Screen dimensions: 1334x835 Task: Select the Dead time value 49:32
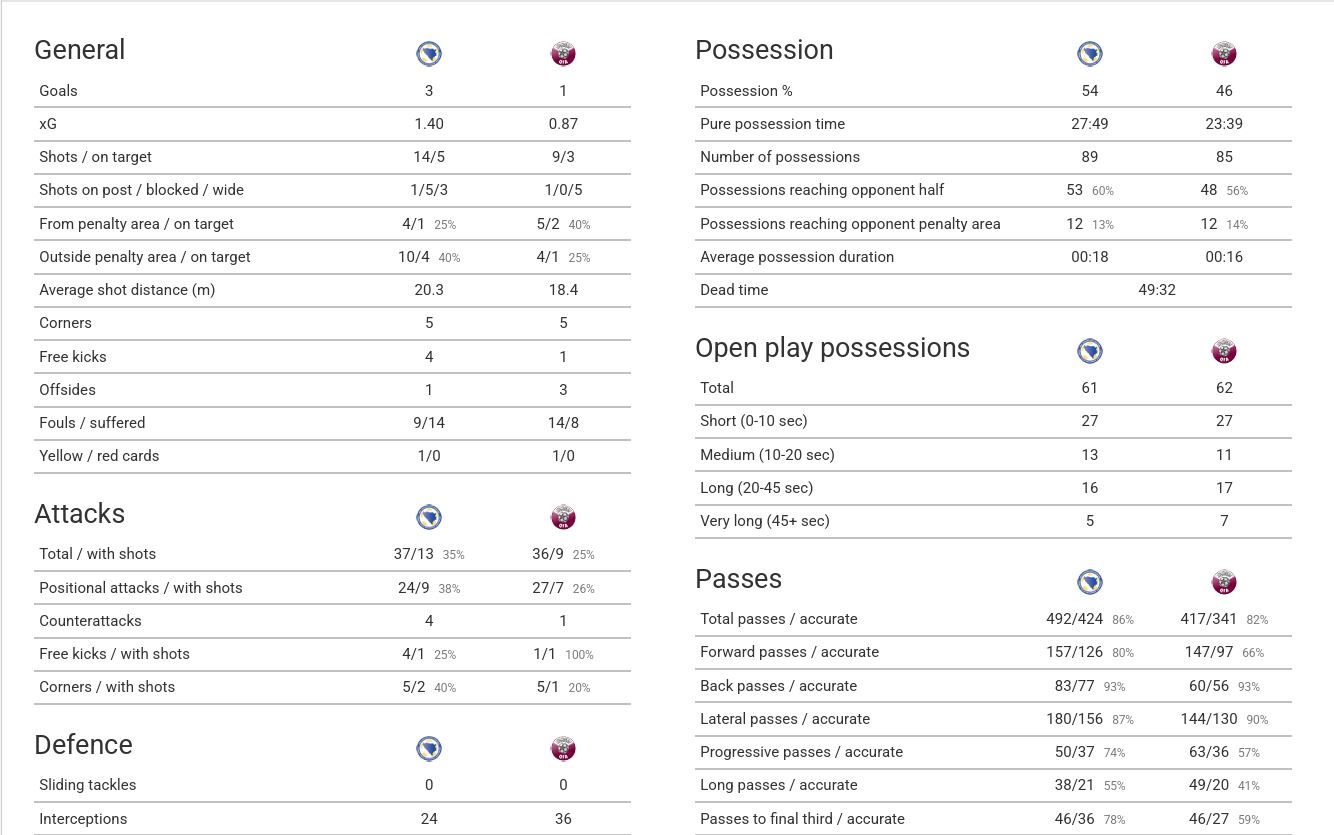pyautogui.click(x=1156, y=290)
